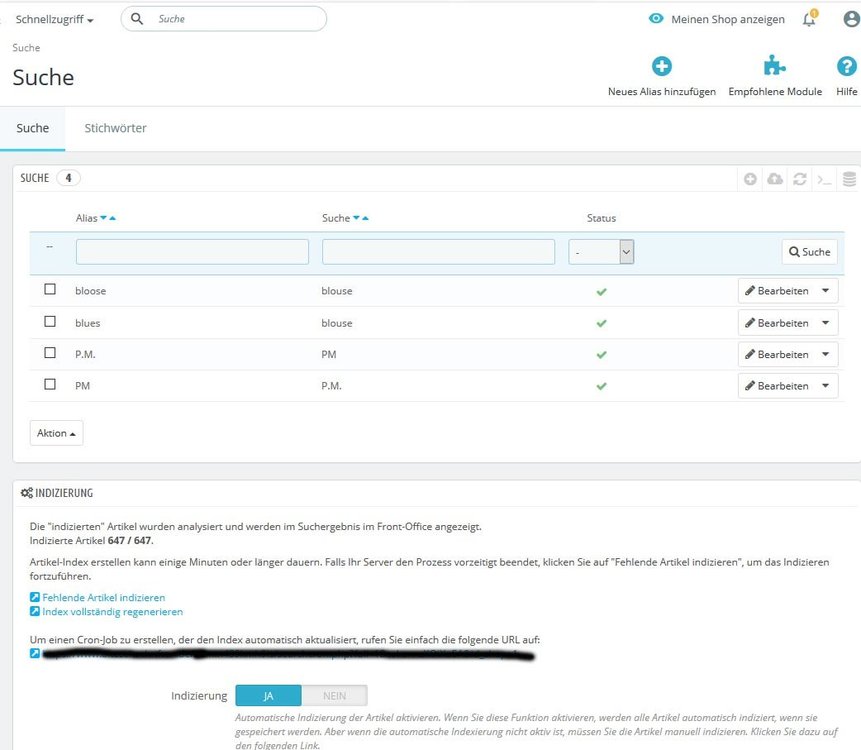
Task: Toggle status checkmark for P.M. alias
Action: [x=601, y=355]
